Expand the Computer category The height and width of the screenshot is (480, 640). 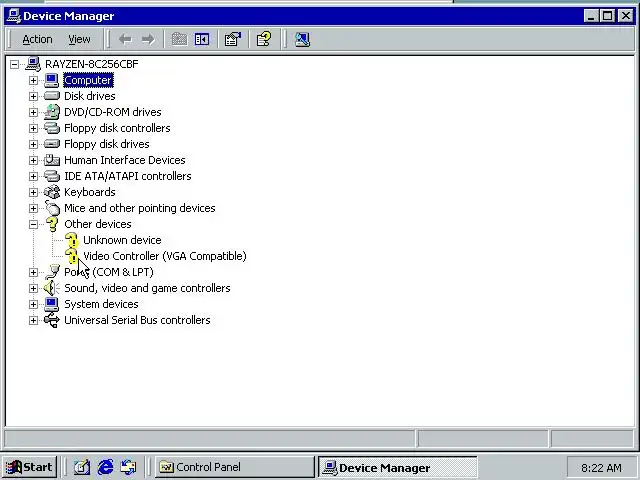33,80
